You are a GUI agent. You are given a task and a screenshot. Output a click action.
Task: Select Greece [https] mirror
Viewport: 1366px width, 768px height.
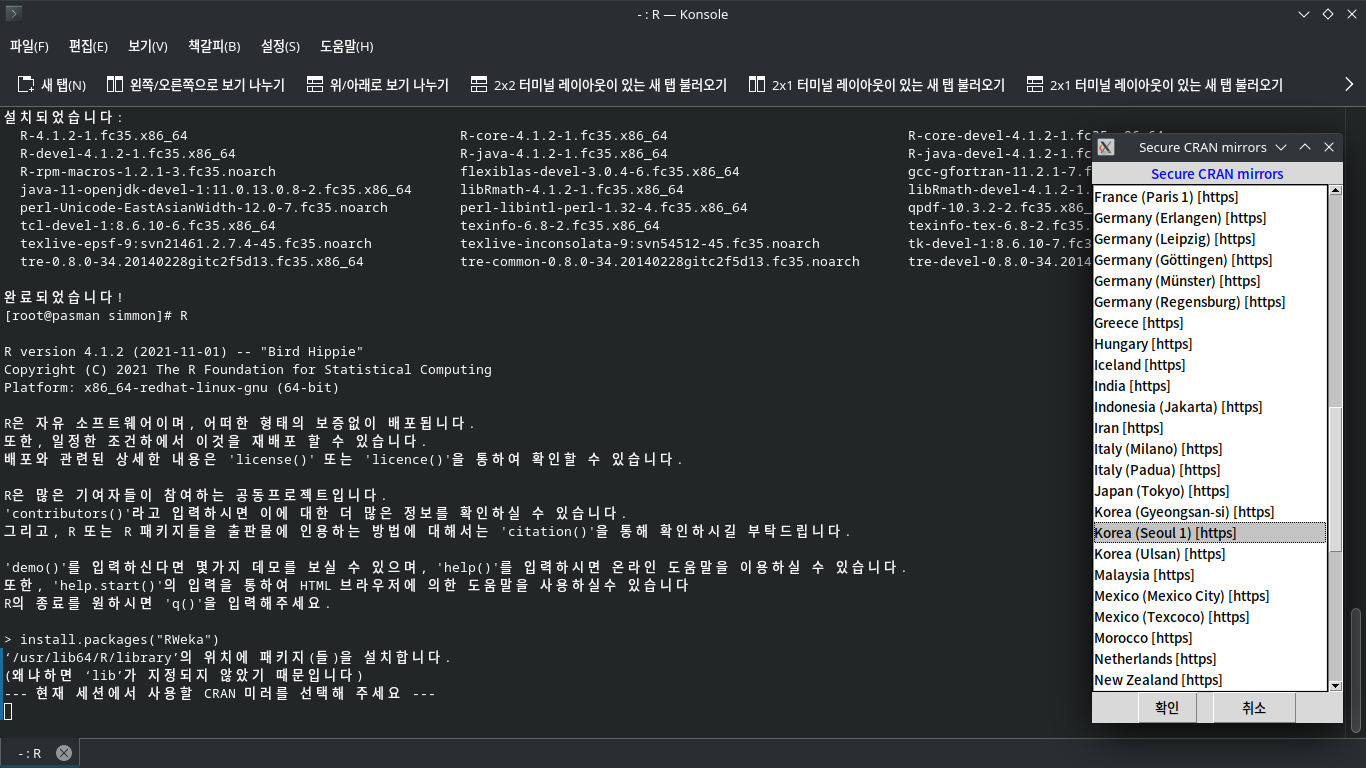point(1210,323)
